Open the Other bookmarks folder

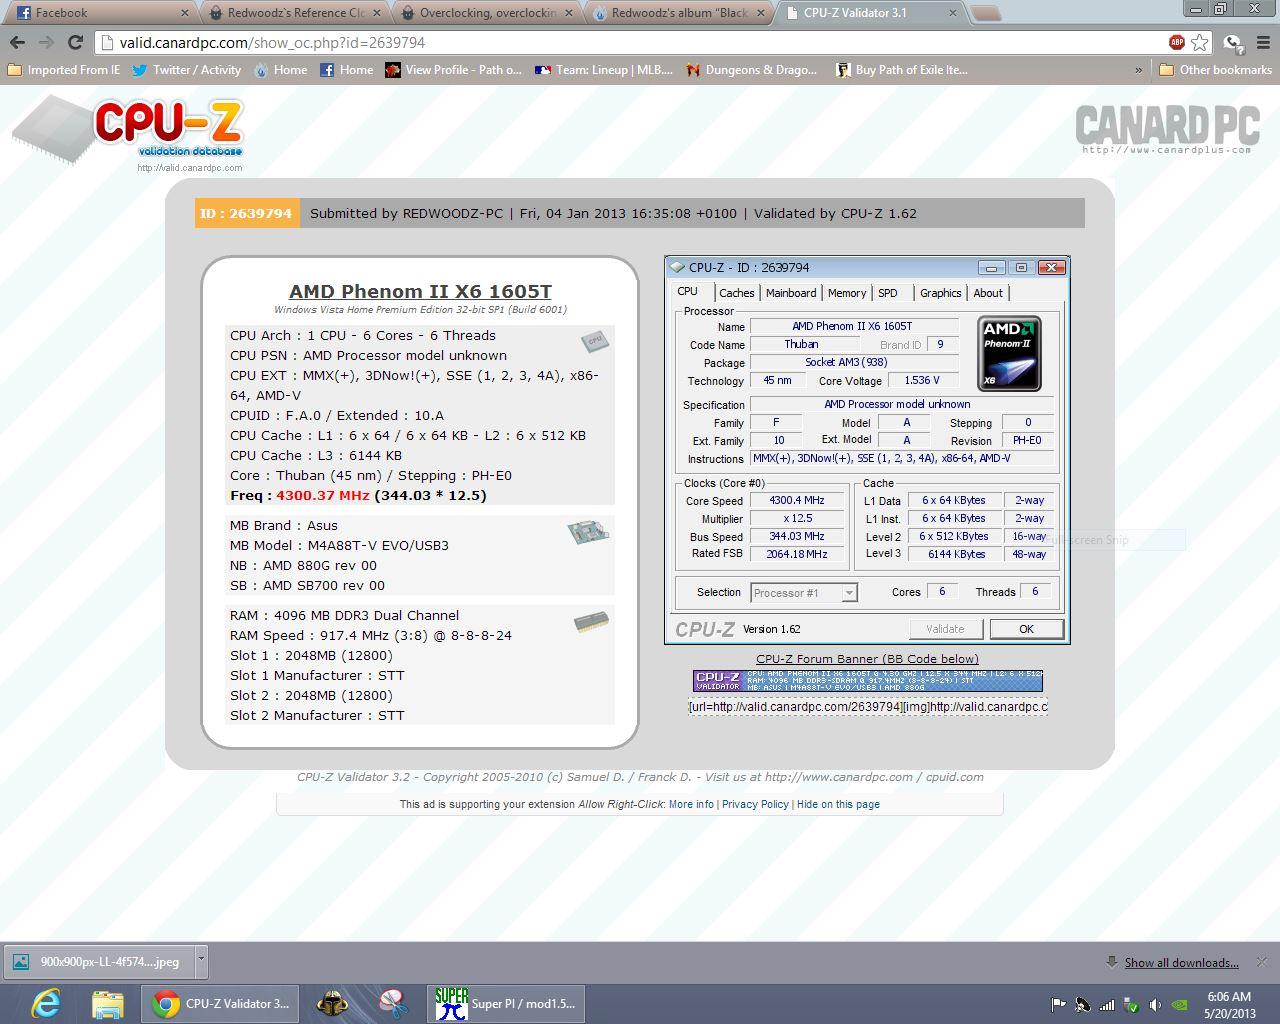[1215, 70]
